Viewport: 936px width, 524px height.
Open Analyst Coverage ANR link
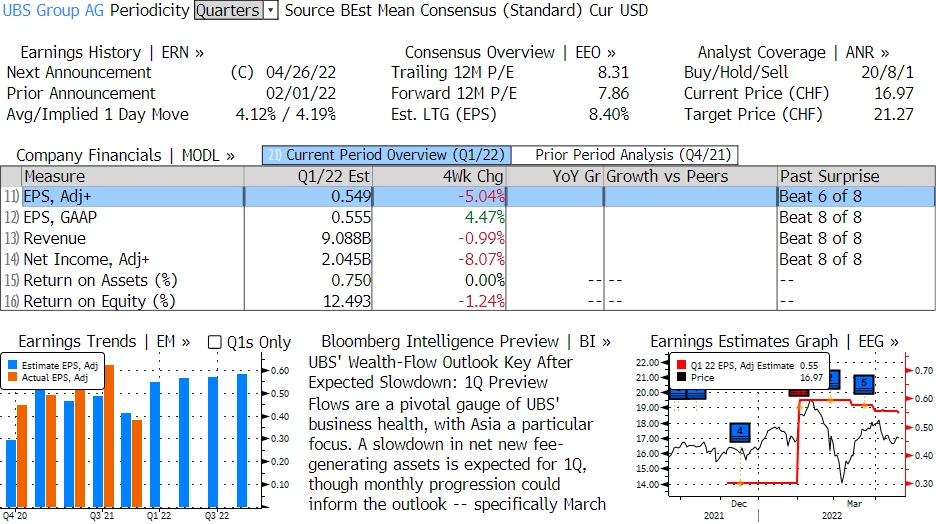(793, 53)
